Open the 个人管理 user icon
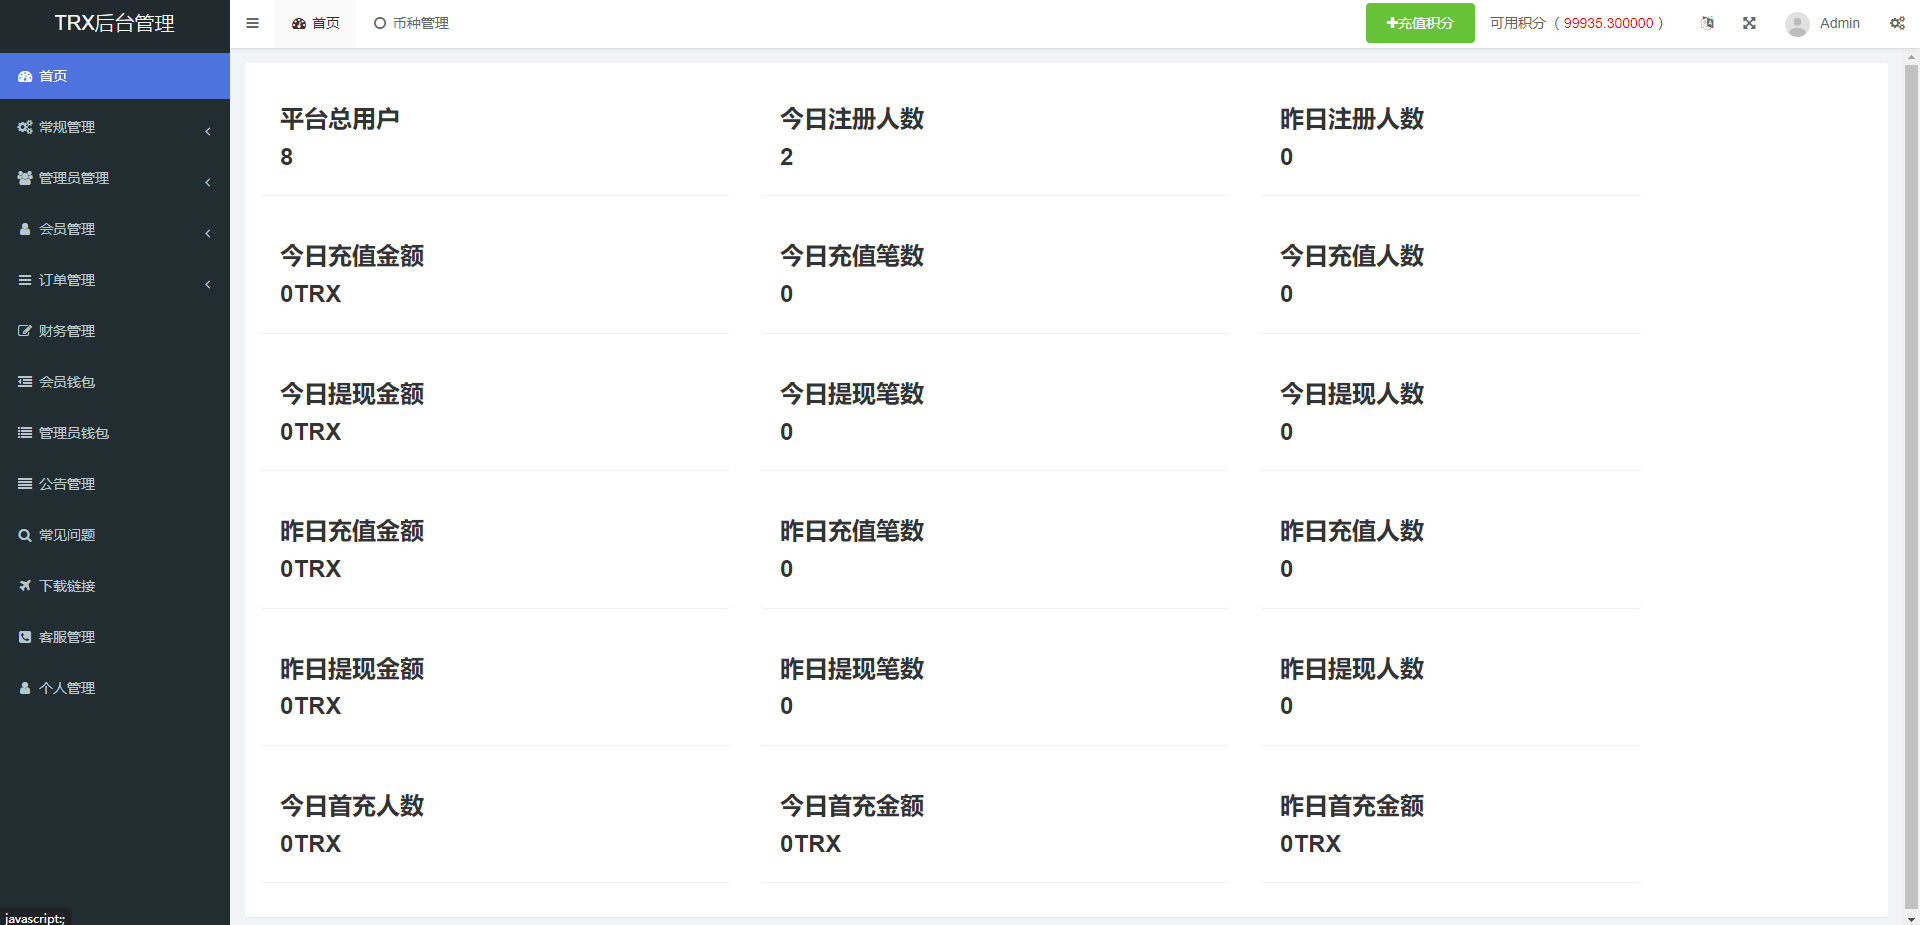The width and height of the screenshot is (1920, 925). coord(25,688)
